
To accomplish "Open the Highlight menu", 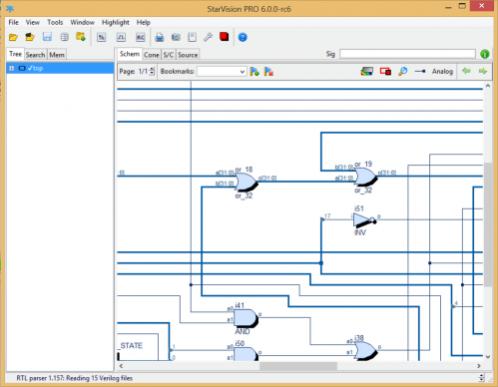I will 115,22.
